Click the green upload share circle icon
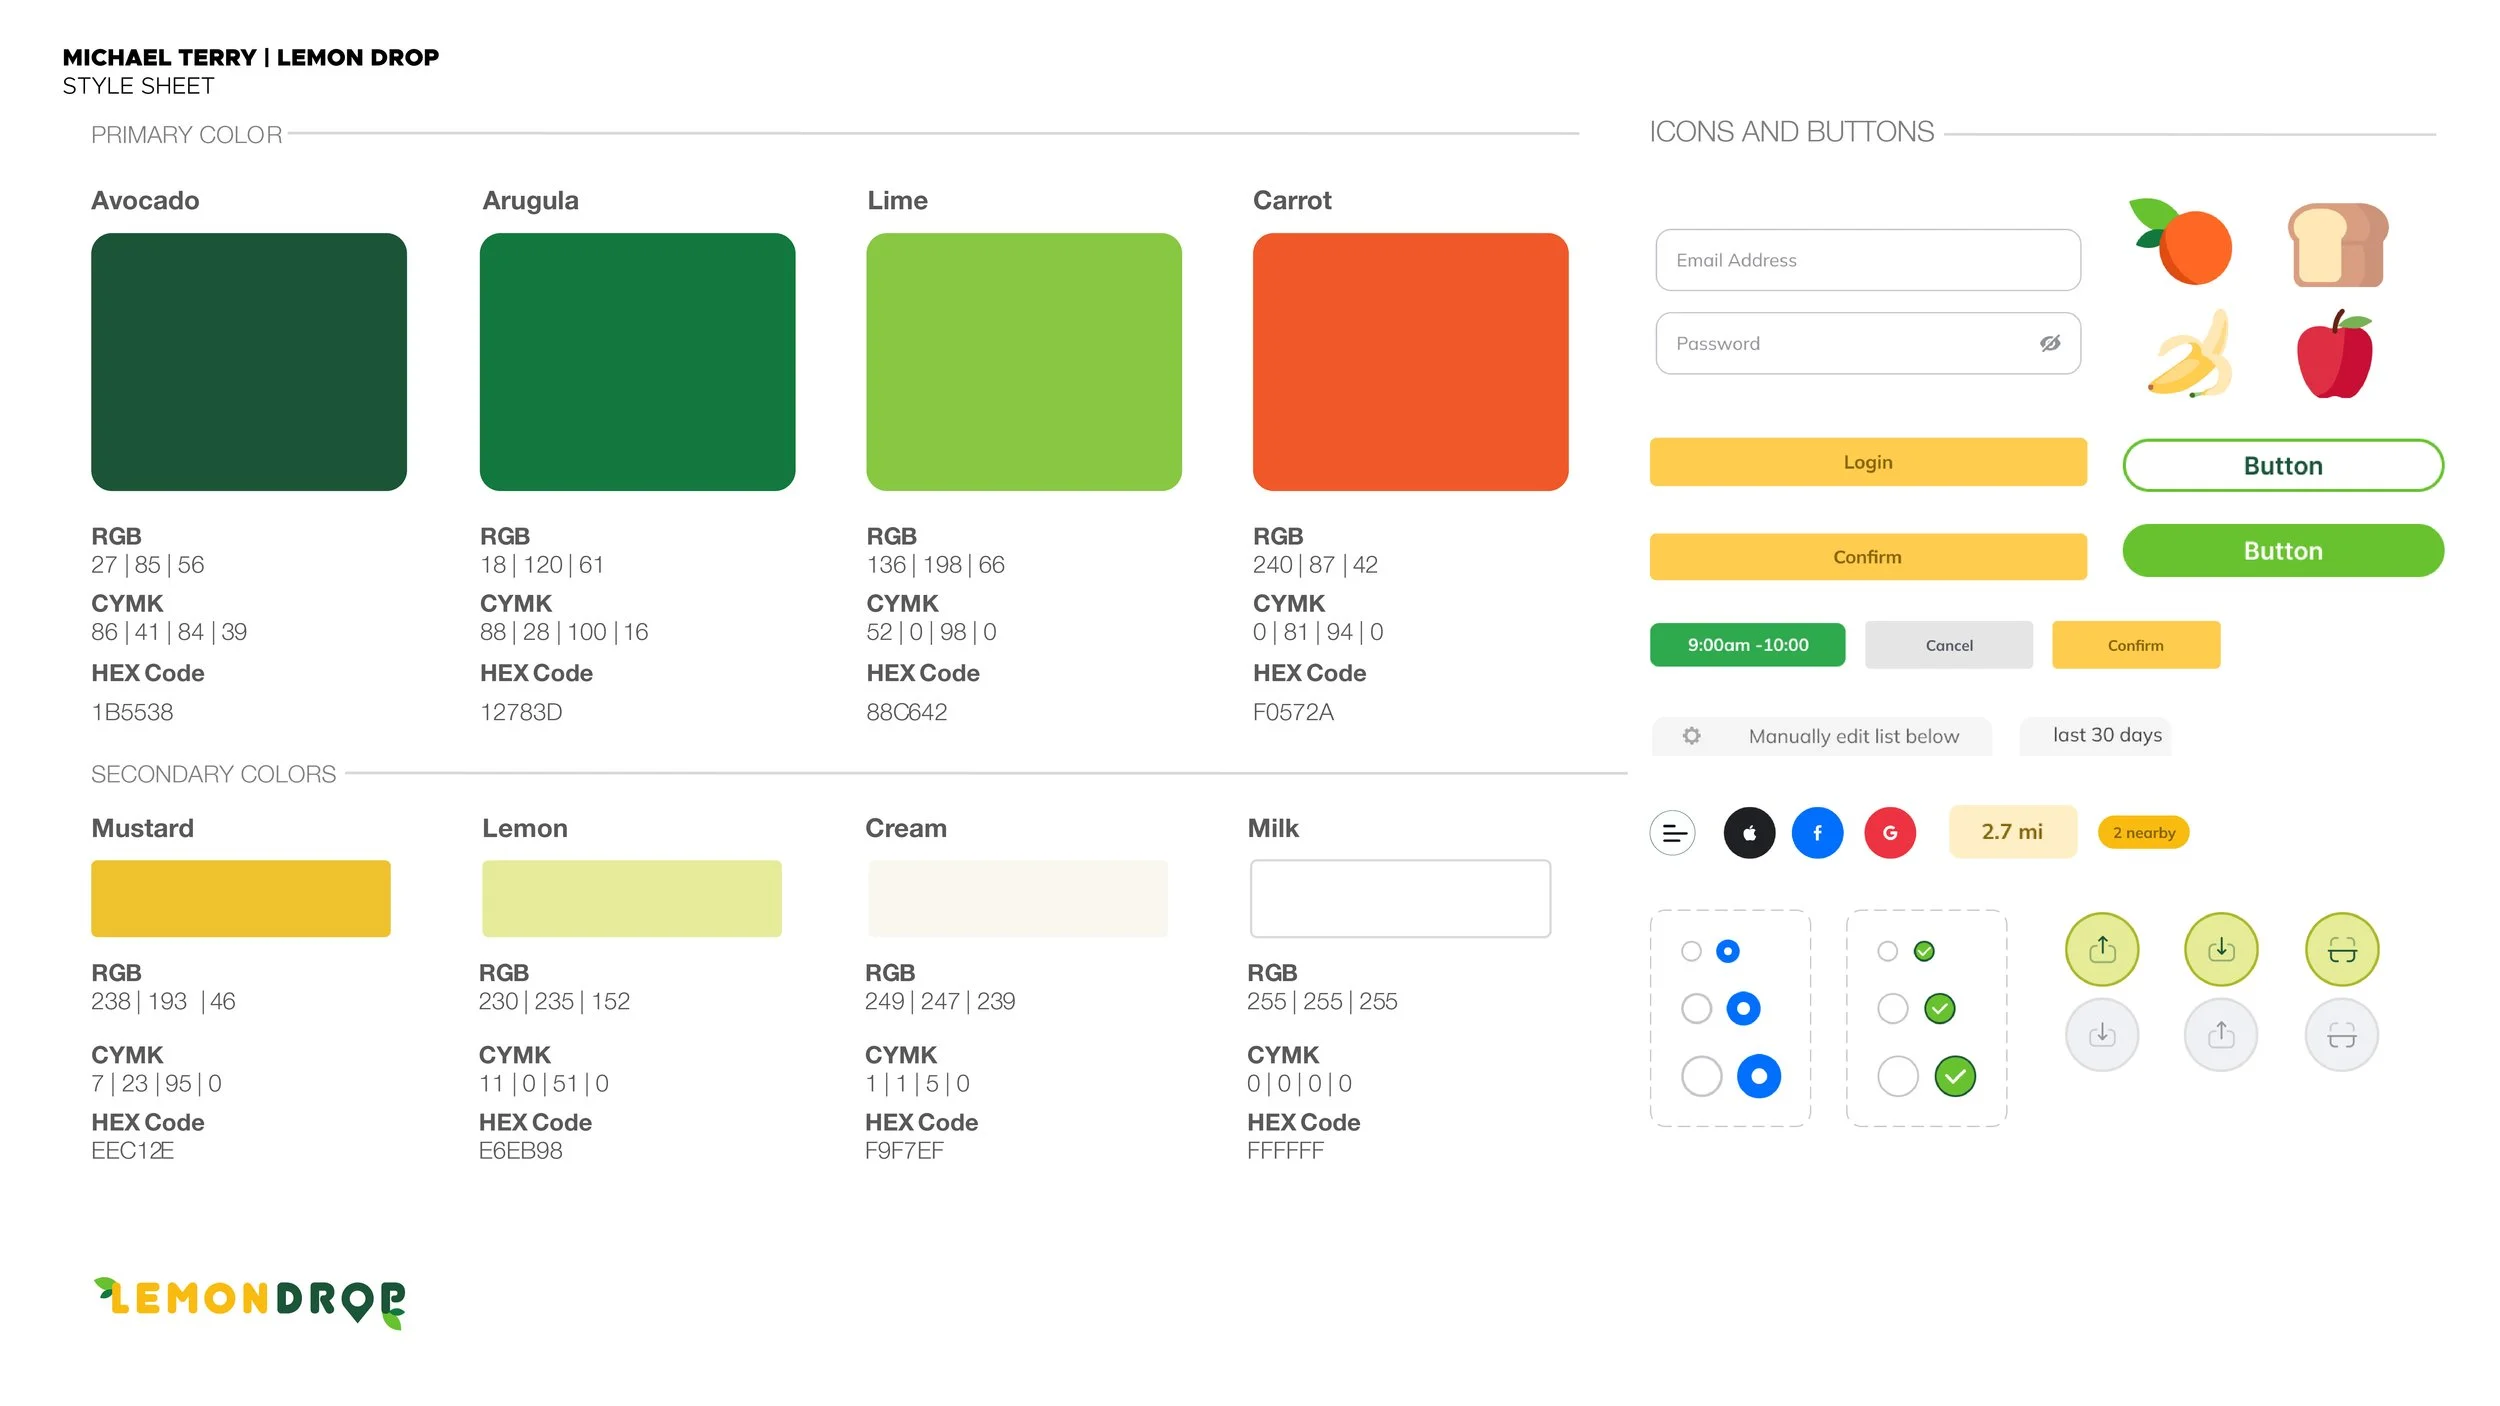The height and width of the screenshot is (1406, 2500). coord(2102,949)
